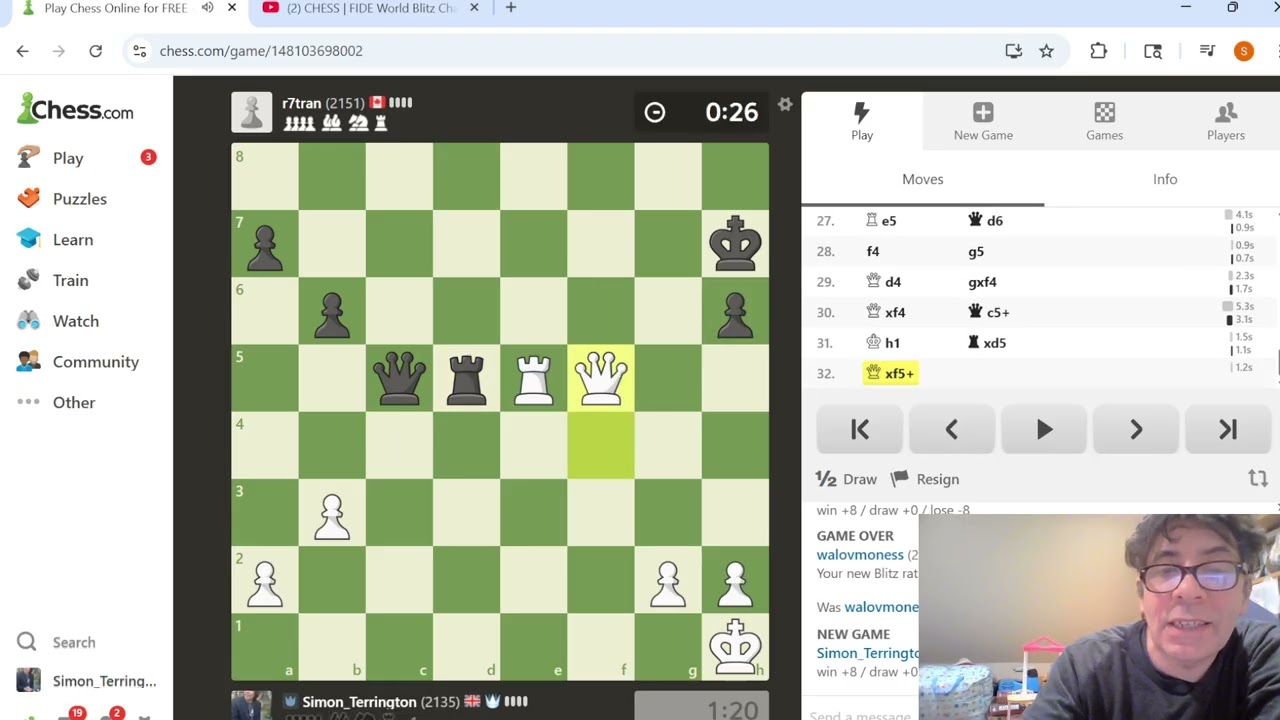Select move 27 Re5 in move list

coord(882,220)
